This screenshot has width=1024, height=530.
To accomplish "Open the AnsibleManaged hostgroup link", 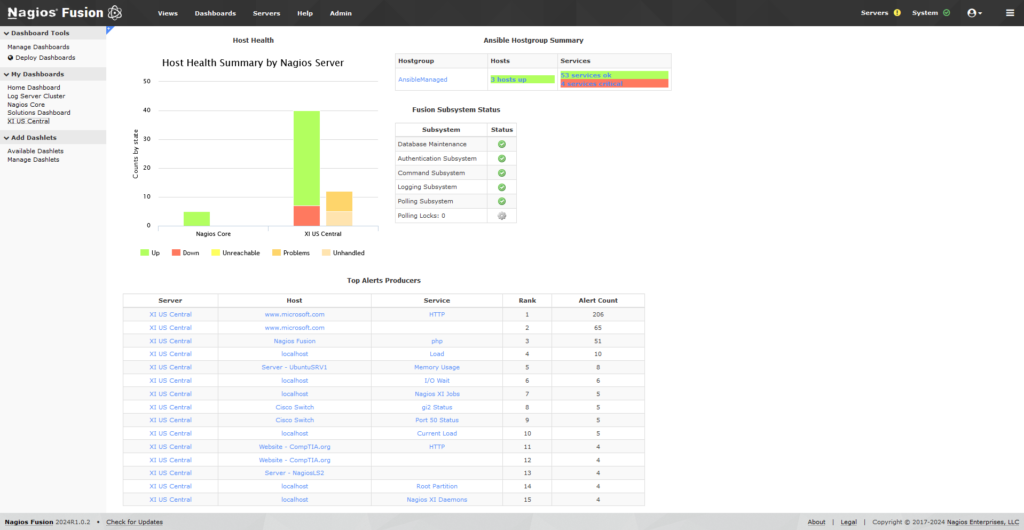I will click(x=423, y=79).
